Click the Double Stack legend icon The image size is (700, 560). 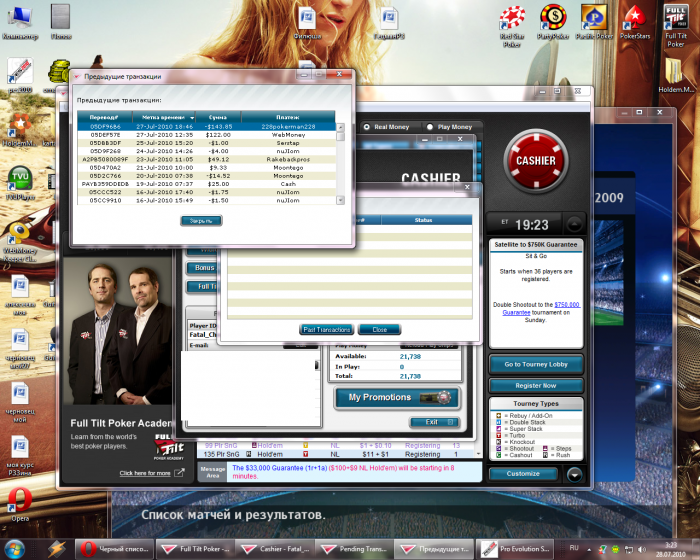(498, 422)
